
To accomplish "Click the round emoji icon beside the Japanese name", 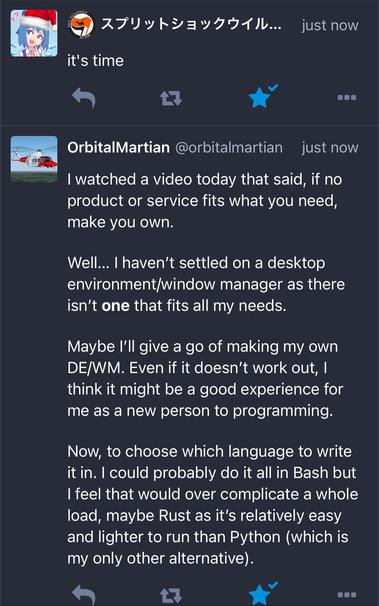I will pos(81,25).
